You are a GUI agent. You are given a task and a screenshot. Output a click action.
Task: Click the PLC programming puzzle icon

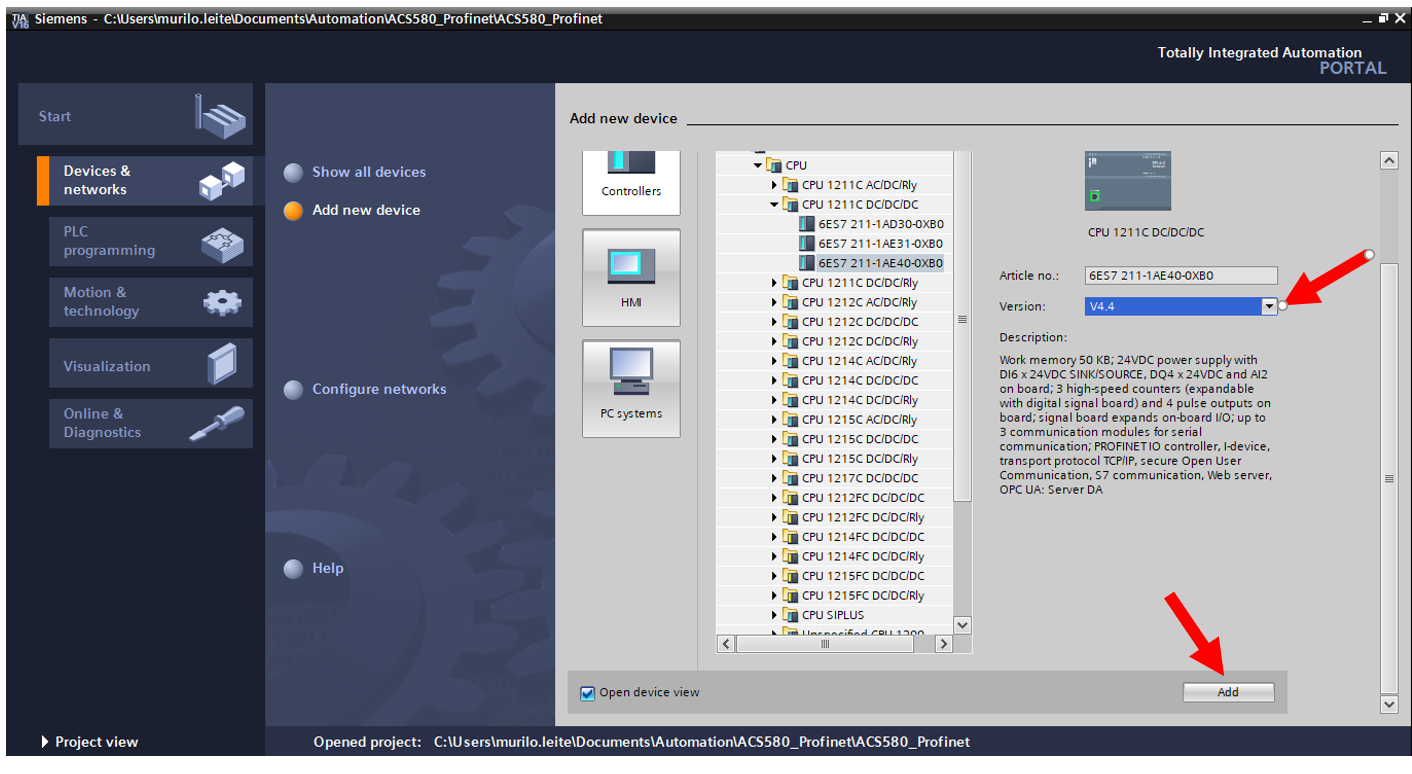(221, 242)
